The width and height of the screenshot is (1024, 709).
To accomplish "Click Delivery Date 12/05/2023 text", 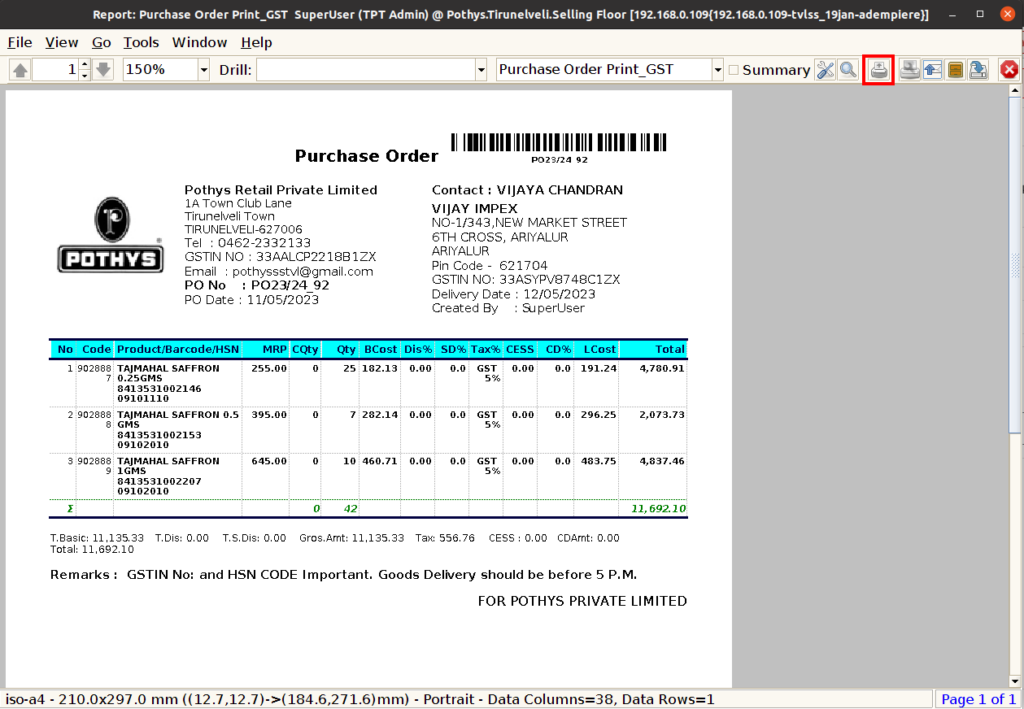I will click(513, 294).
